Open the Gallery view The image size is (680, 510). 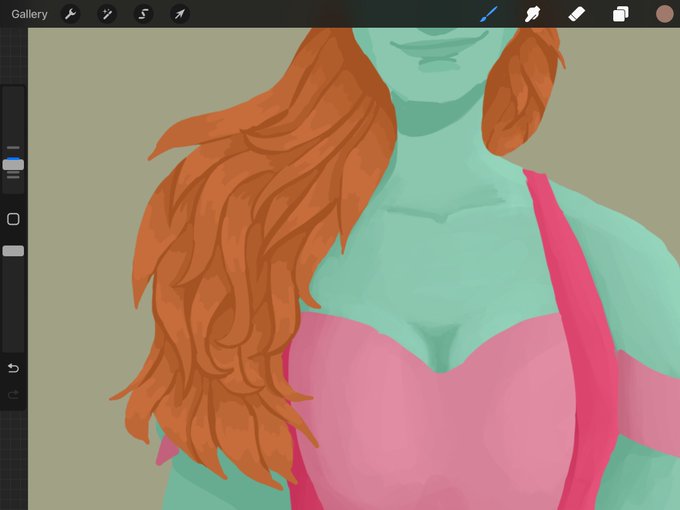[x=29, y=14]
